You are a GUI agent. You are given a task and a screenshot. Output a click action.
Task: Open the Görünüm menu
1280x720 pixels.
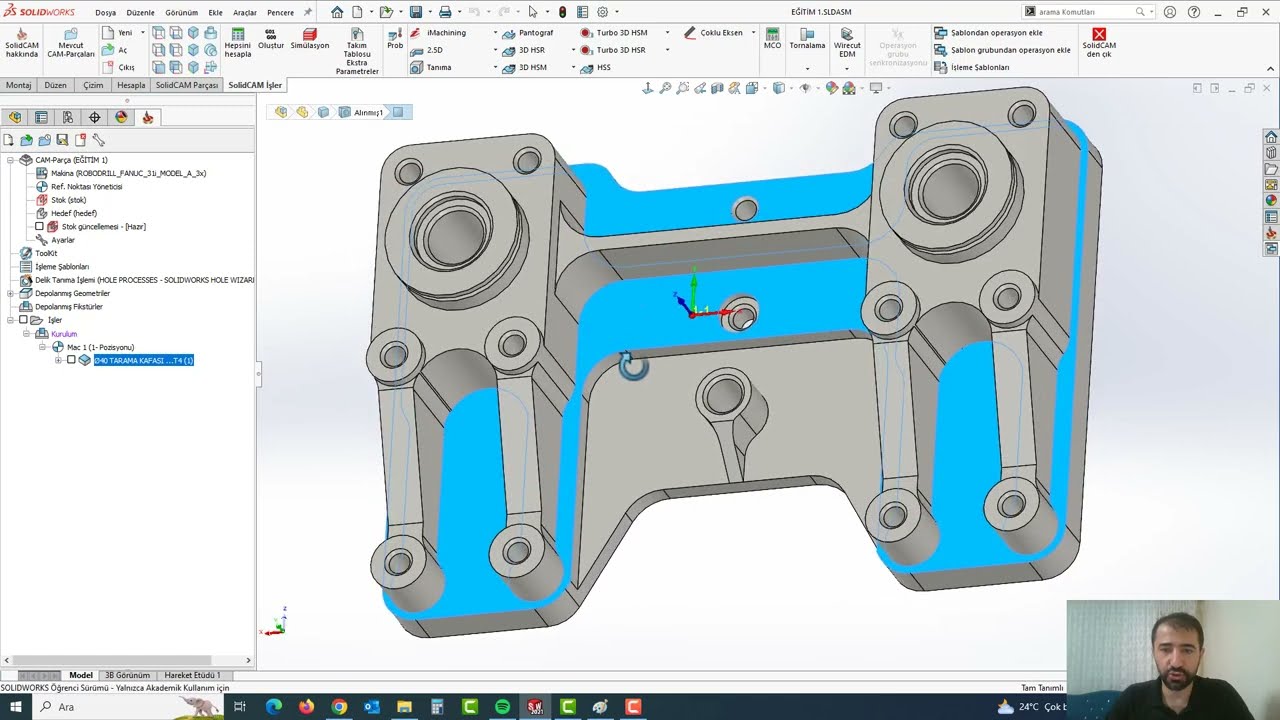pyautogui.click(x=181, y=13)
